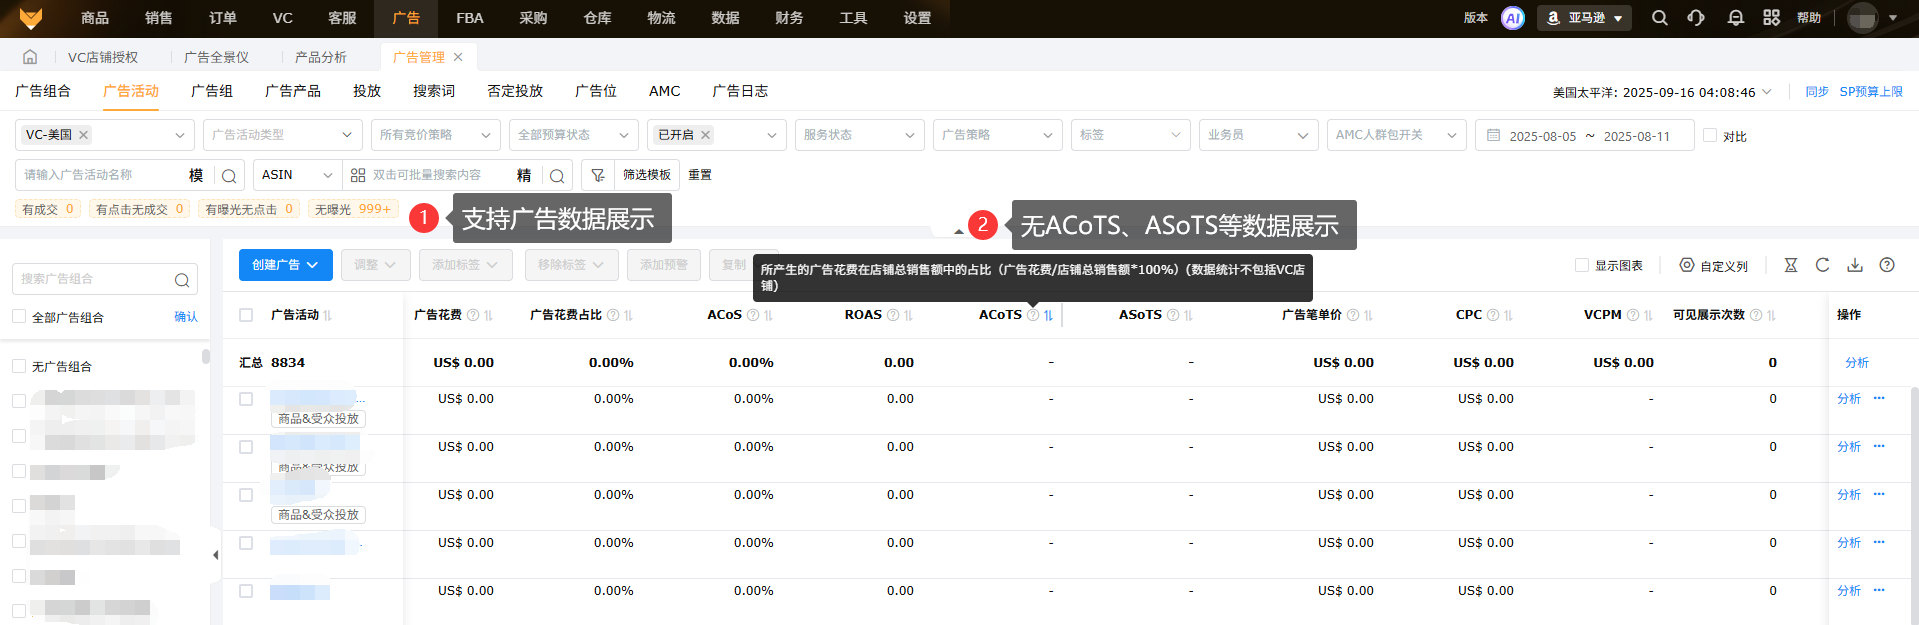Click the AI assistant icon
The image size is (1919, 625).
[x=1513, y=18]
